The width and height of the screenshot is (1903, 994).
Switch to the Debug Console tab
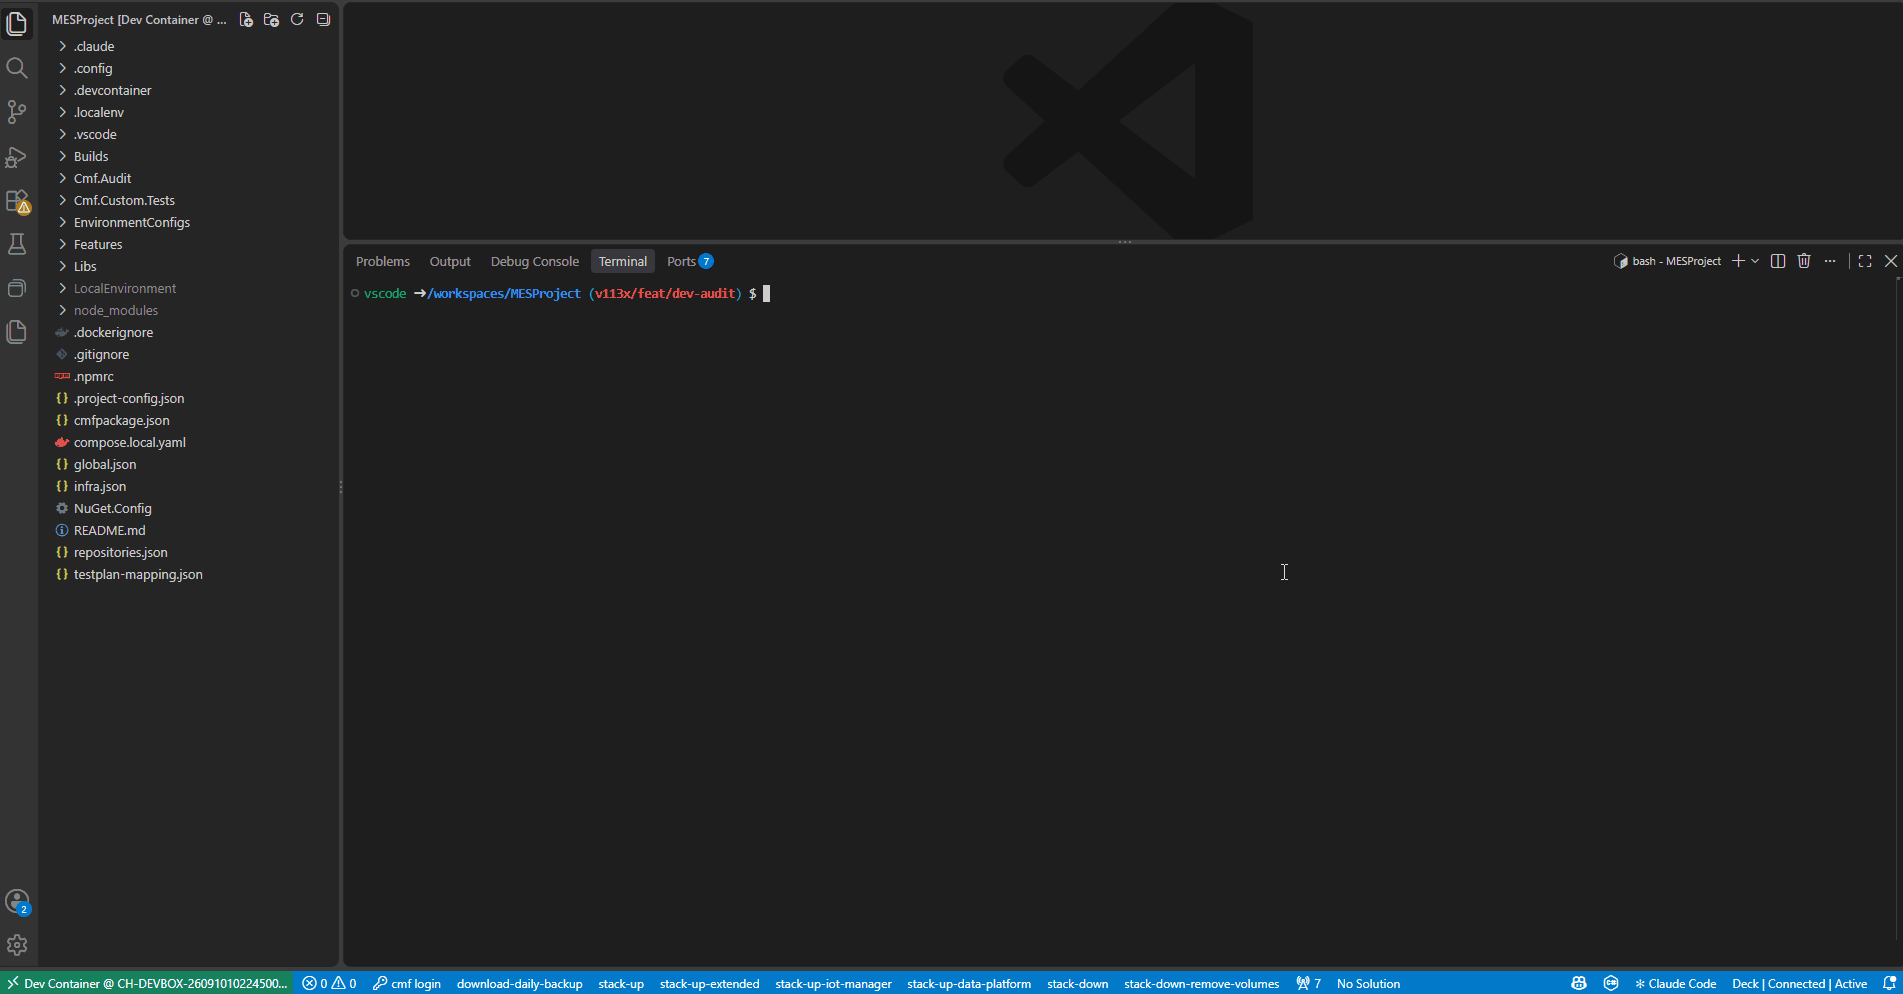pos(535,261)
